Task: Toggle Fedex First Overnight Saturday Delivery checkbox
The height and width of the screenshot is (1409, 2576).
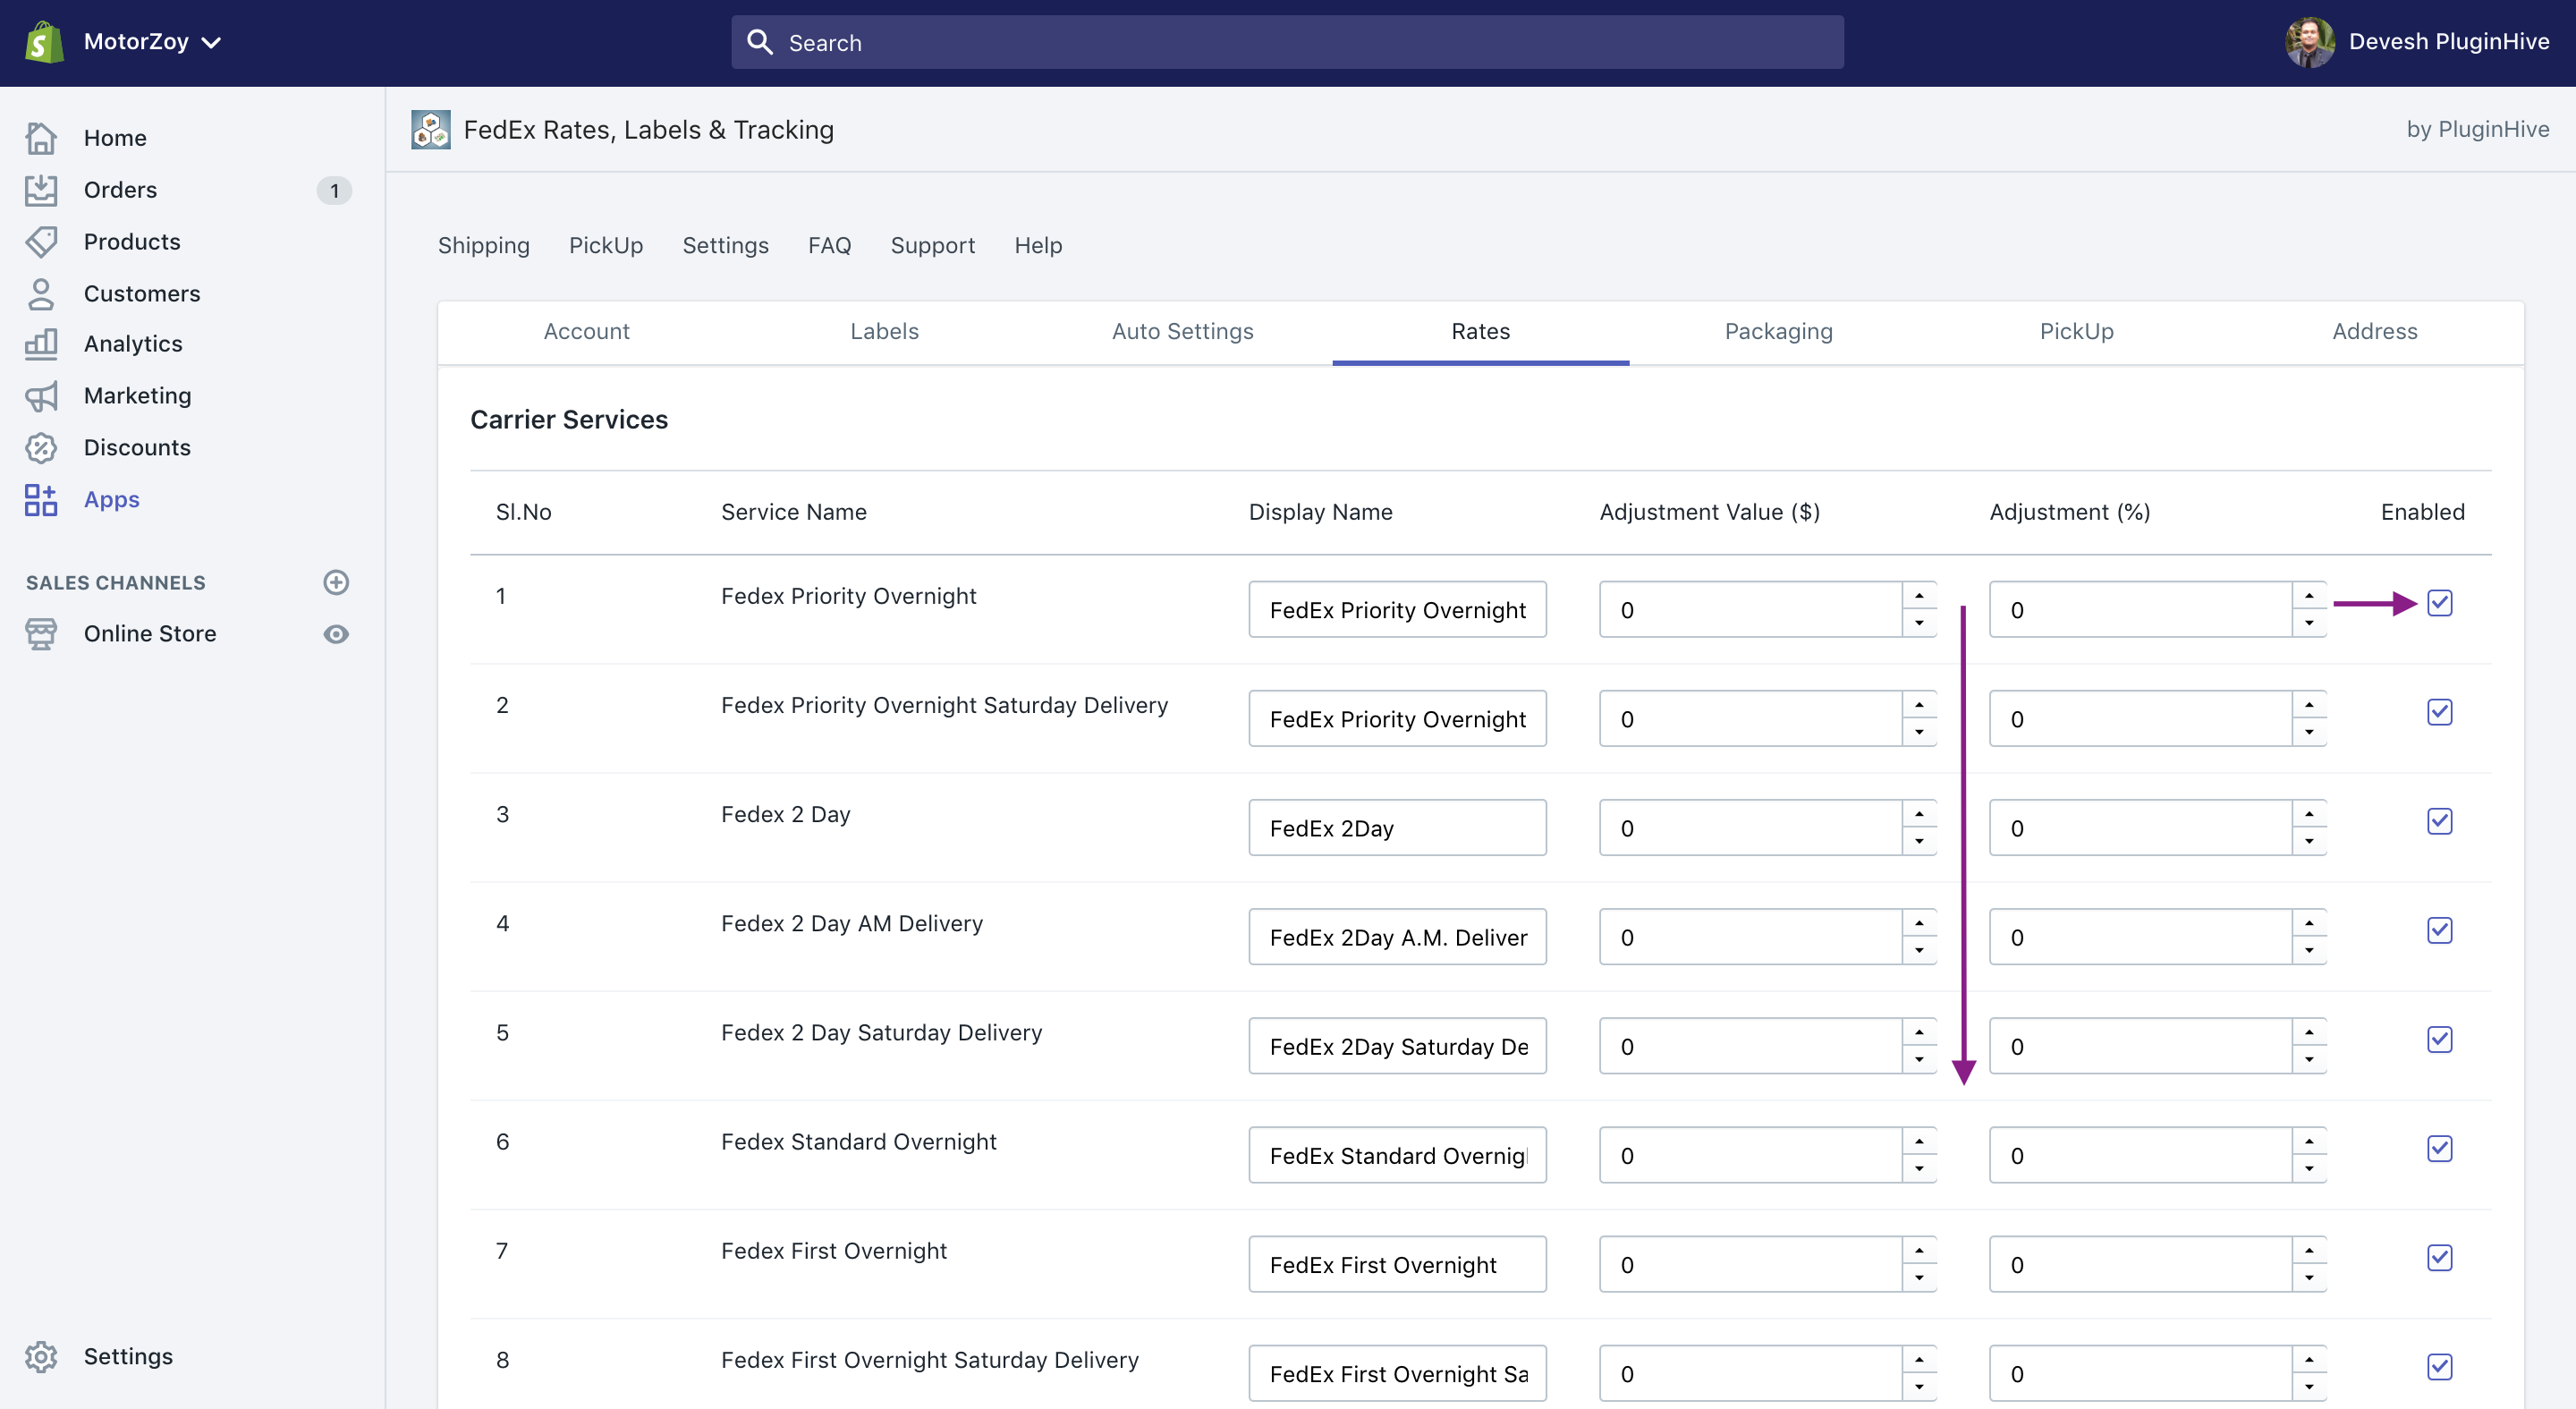Action: point(2440,1366)
